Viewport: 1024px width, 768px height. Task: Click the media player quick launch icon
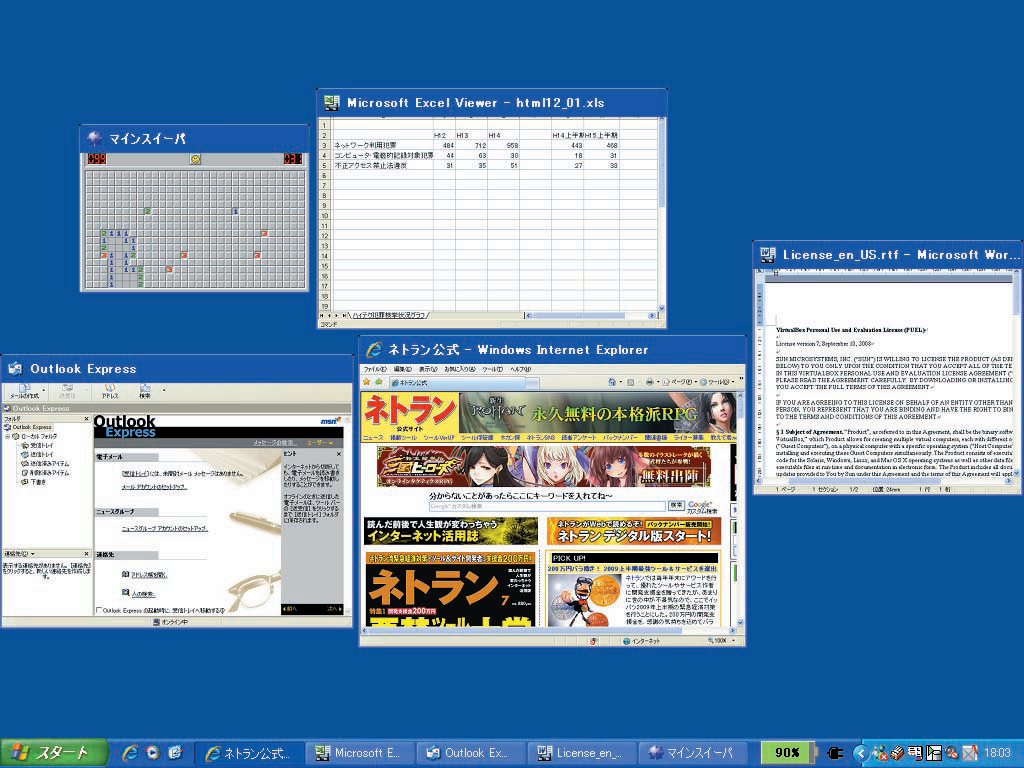(x=153, y=753)
